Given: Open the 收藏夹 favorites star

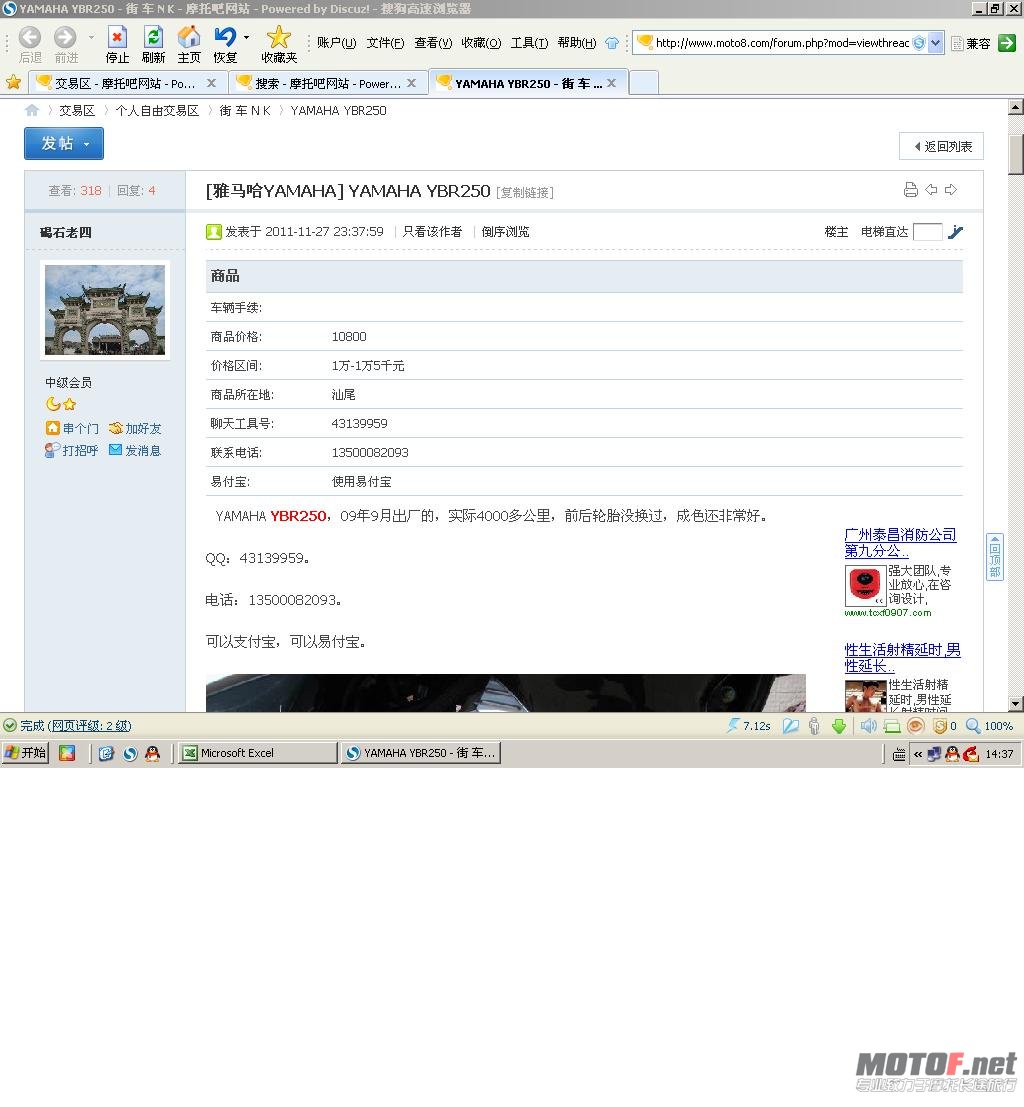Looking at the screenshot, I should pyautogui.click(x=279, y=44).
